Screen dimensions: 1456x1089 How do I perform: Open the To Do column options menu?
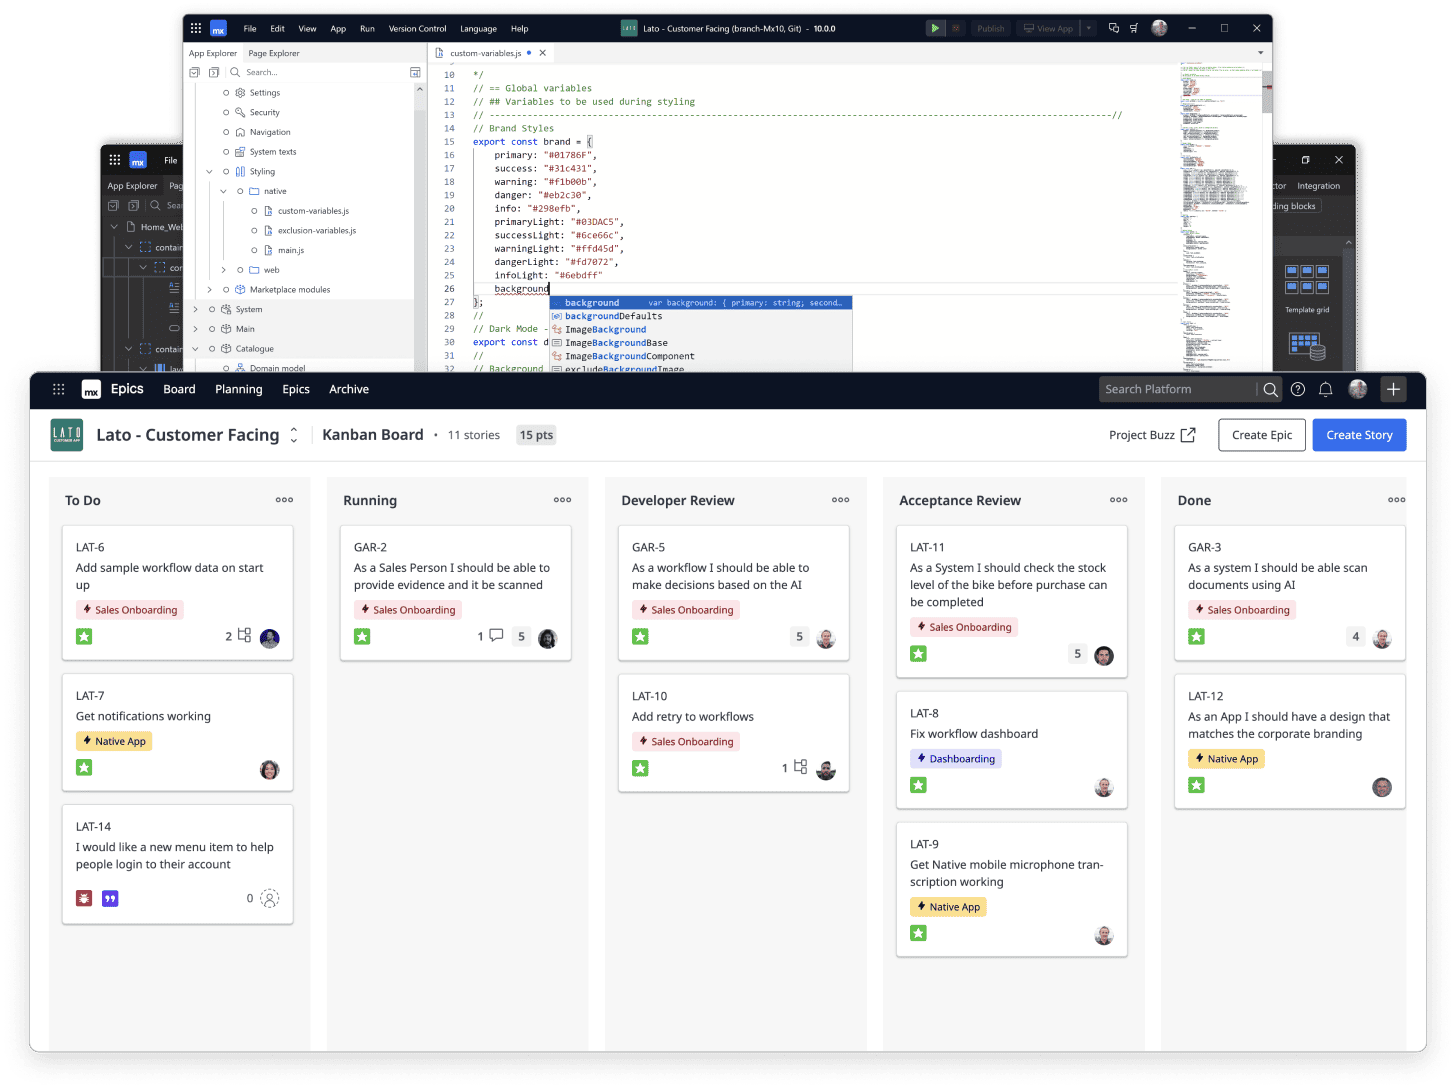coord(285,500)
